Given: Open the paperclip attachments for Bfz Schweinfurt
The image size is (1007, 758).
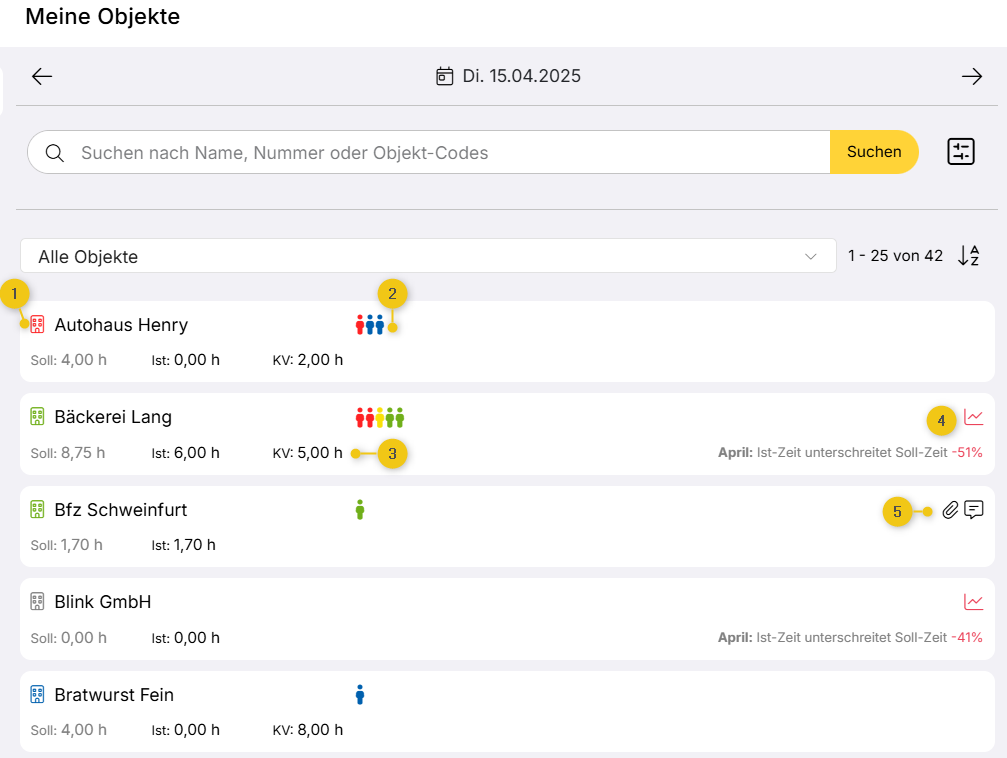Looking at the screenshot, I should click(x=950, y=510).
